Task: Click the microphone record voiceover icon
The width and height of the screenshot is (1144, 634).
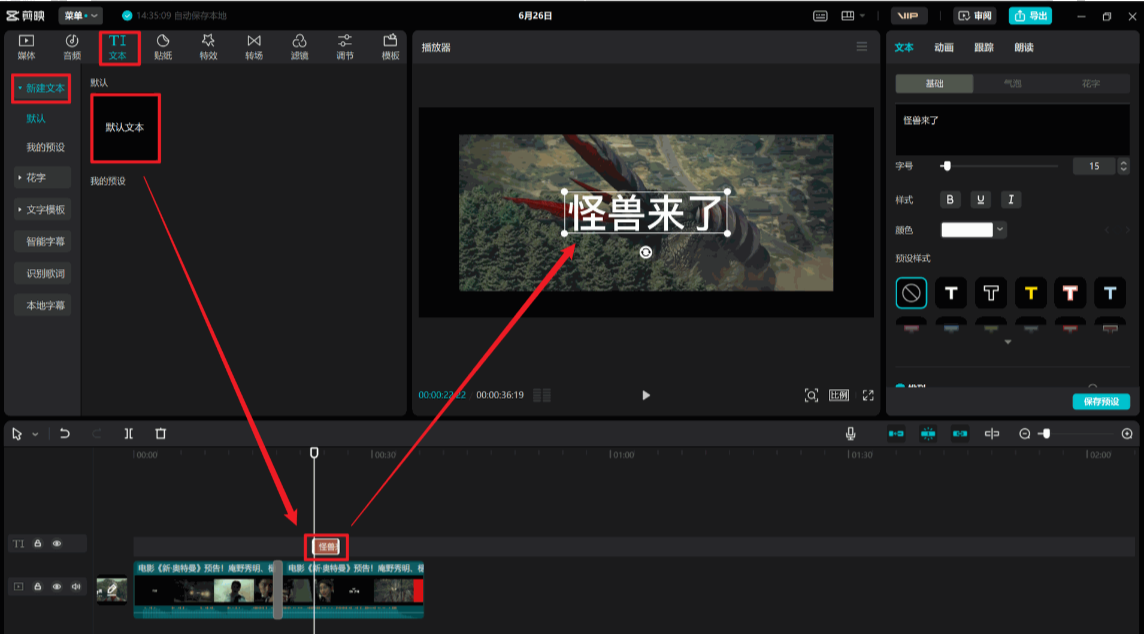Action: click(850, 434)
